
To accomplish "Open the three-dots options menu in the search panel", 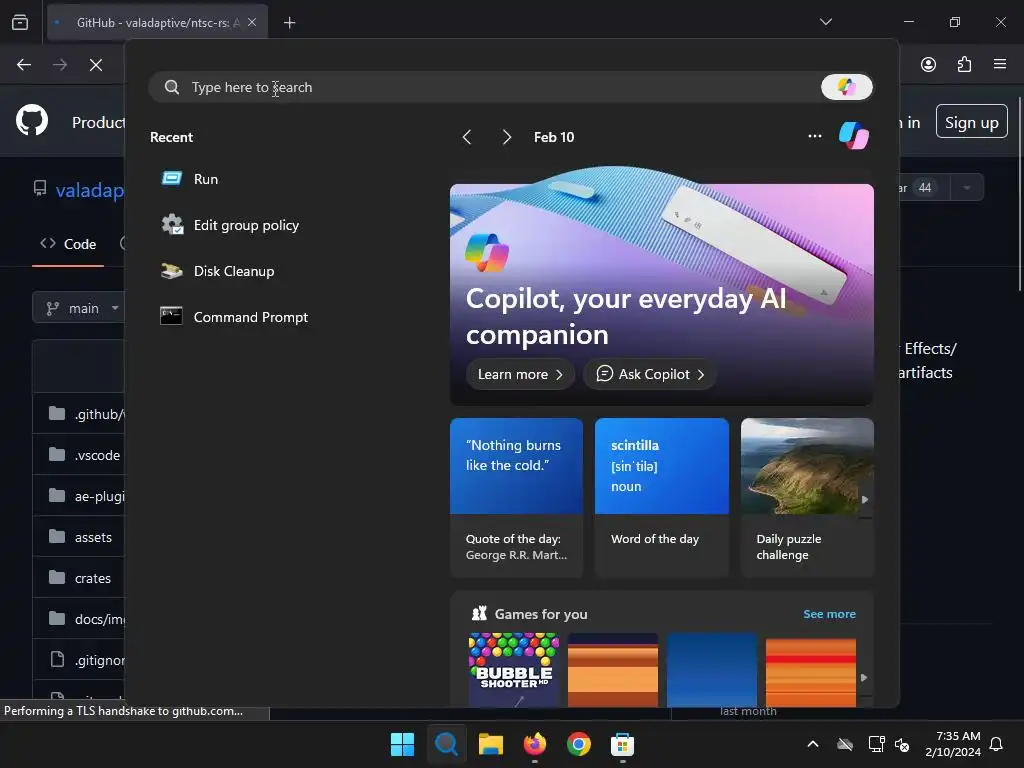I will (814, 136).
